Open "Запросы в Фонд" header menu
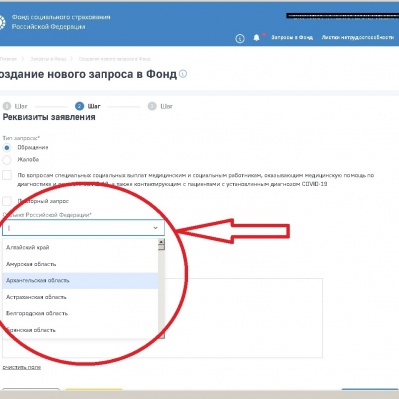 point(292,37)
